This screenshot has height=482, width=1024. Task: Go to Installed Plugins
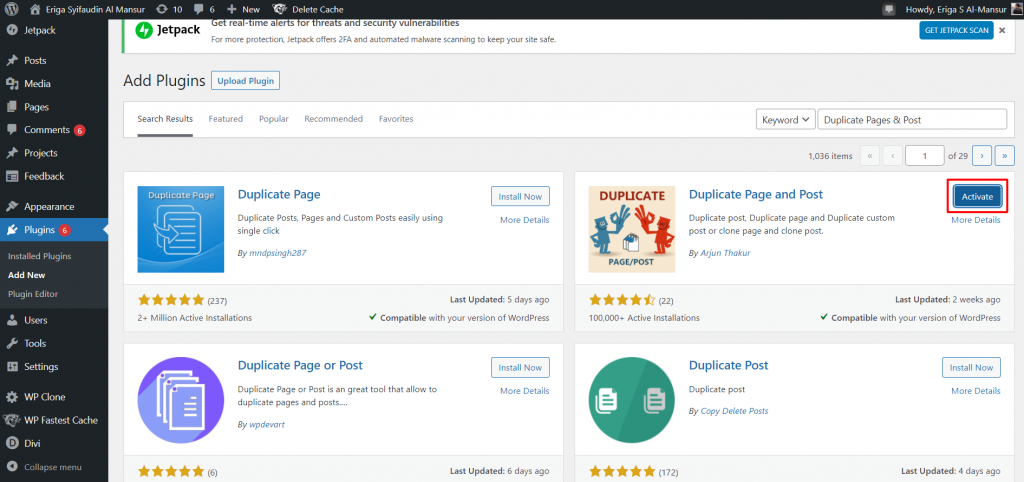pyautogui.click(x=40, y=256)
